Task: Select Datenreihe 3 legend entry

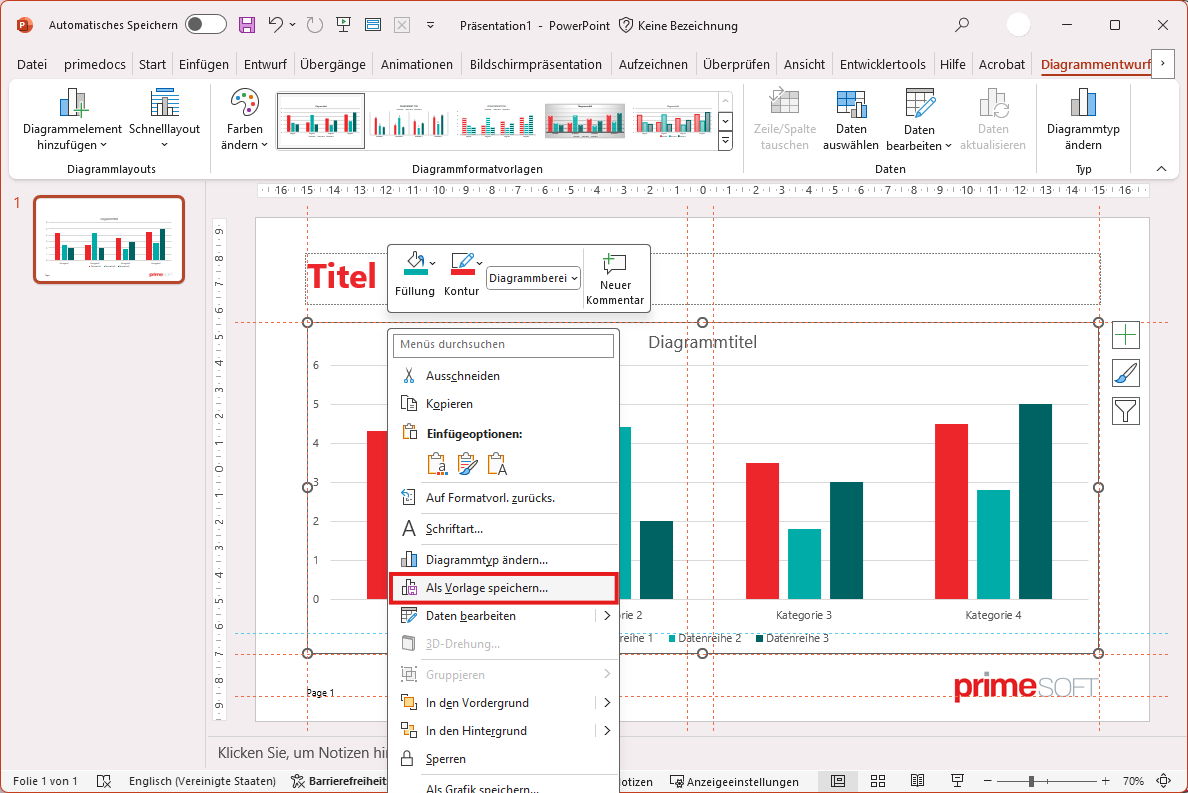Action: (793, 638)
